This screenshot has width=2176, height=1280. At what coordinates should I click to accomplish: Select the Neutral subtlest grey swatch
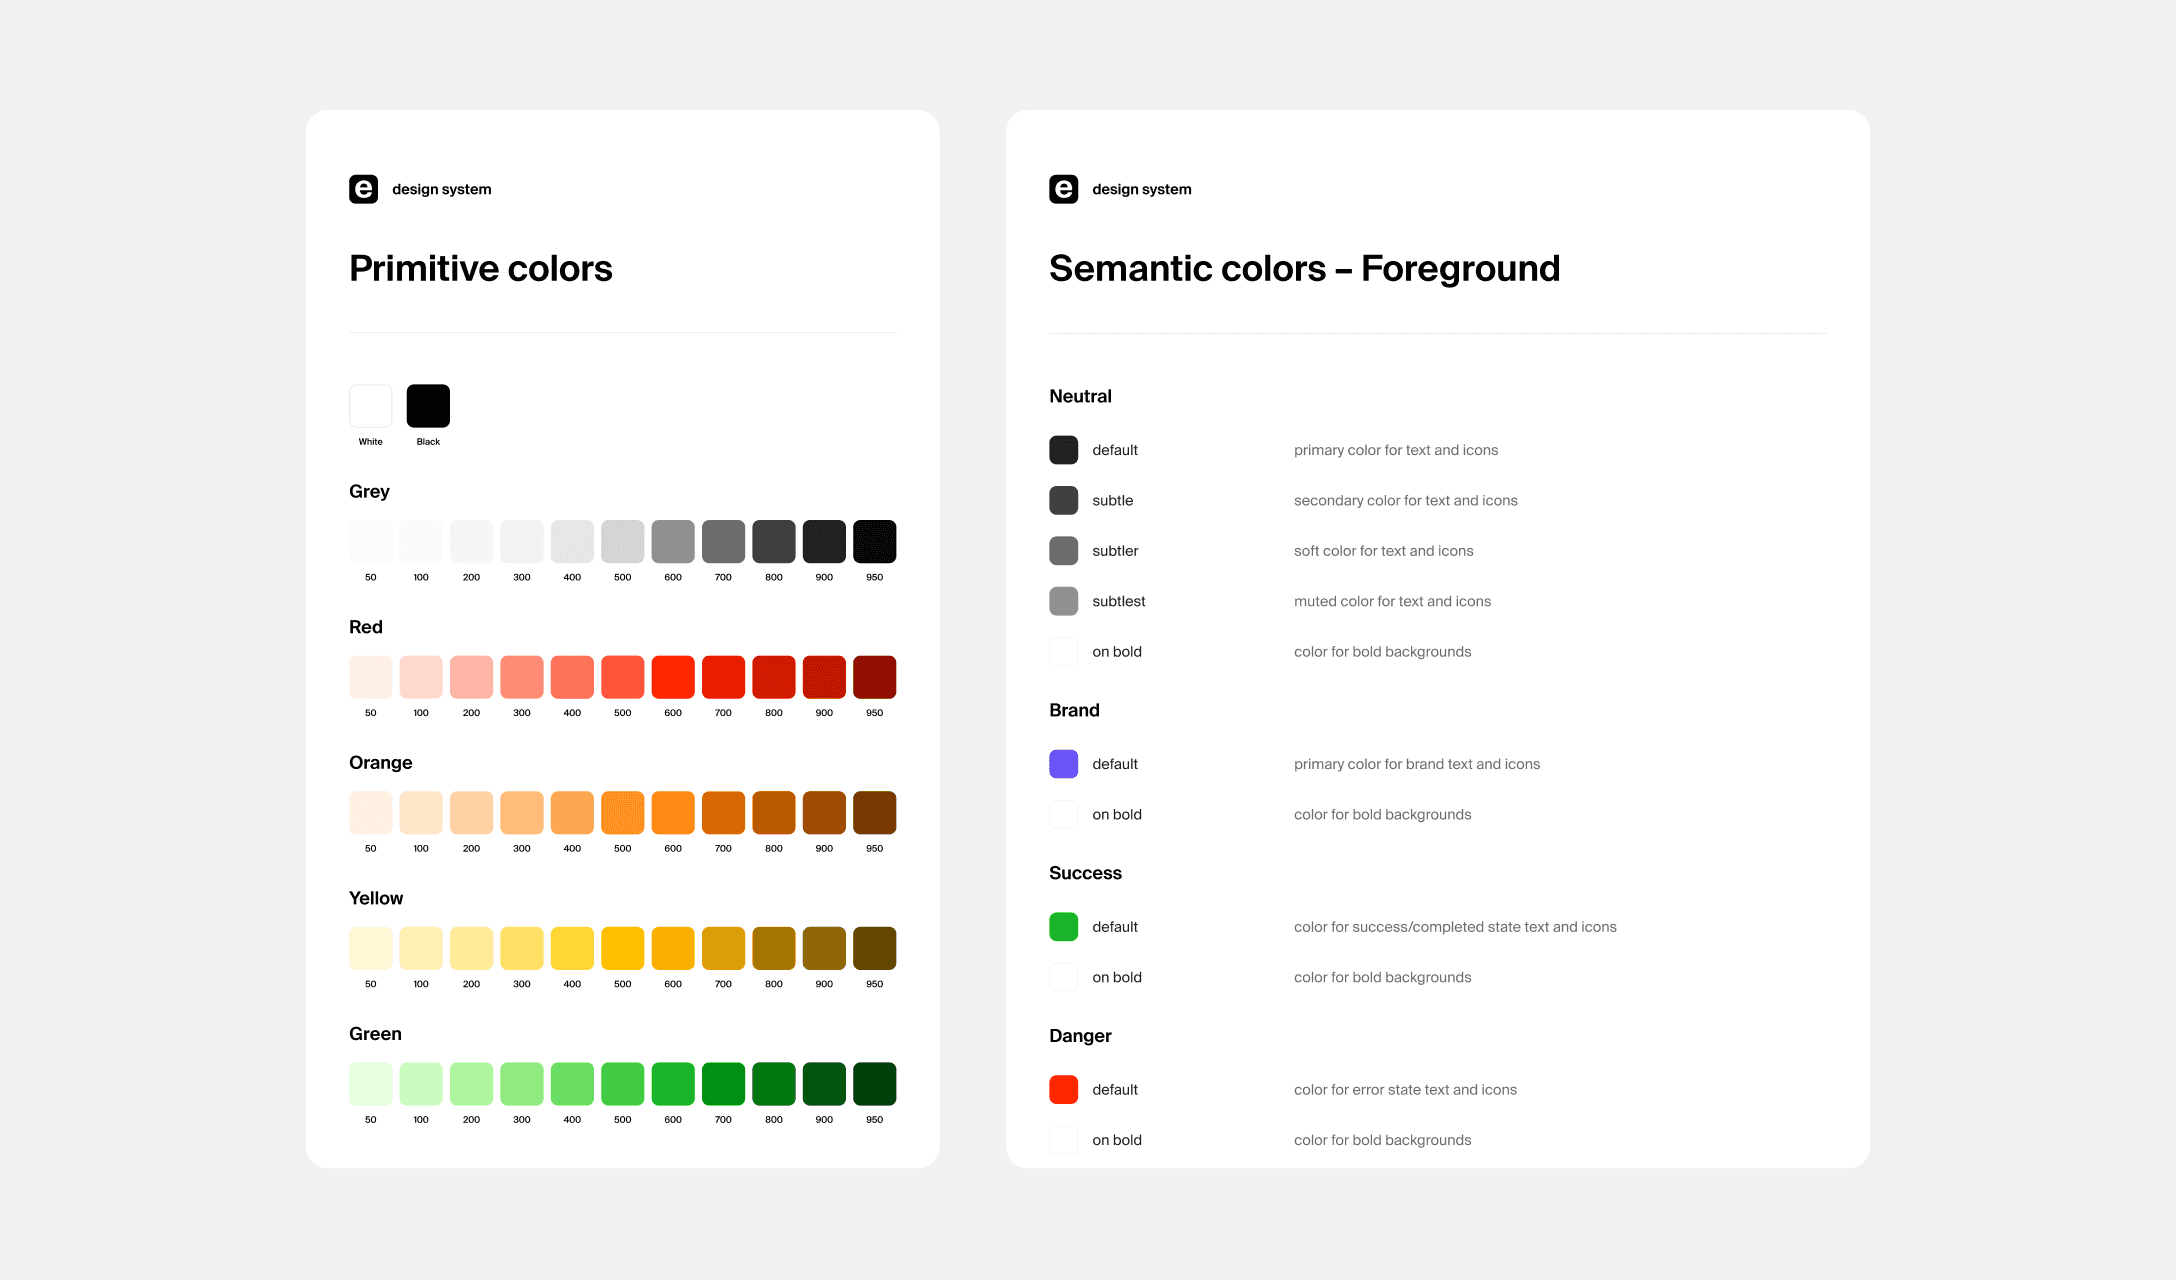click(x=1063, y=601)
